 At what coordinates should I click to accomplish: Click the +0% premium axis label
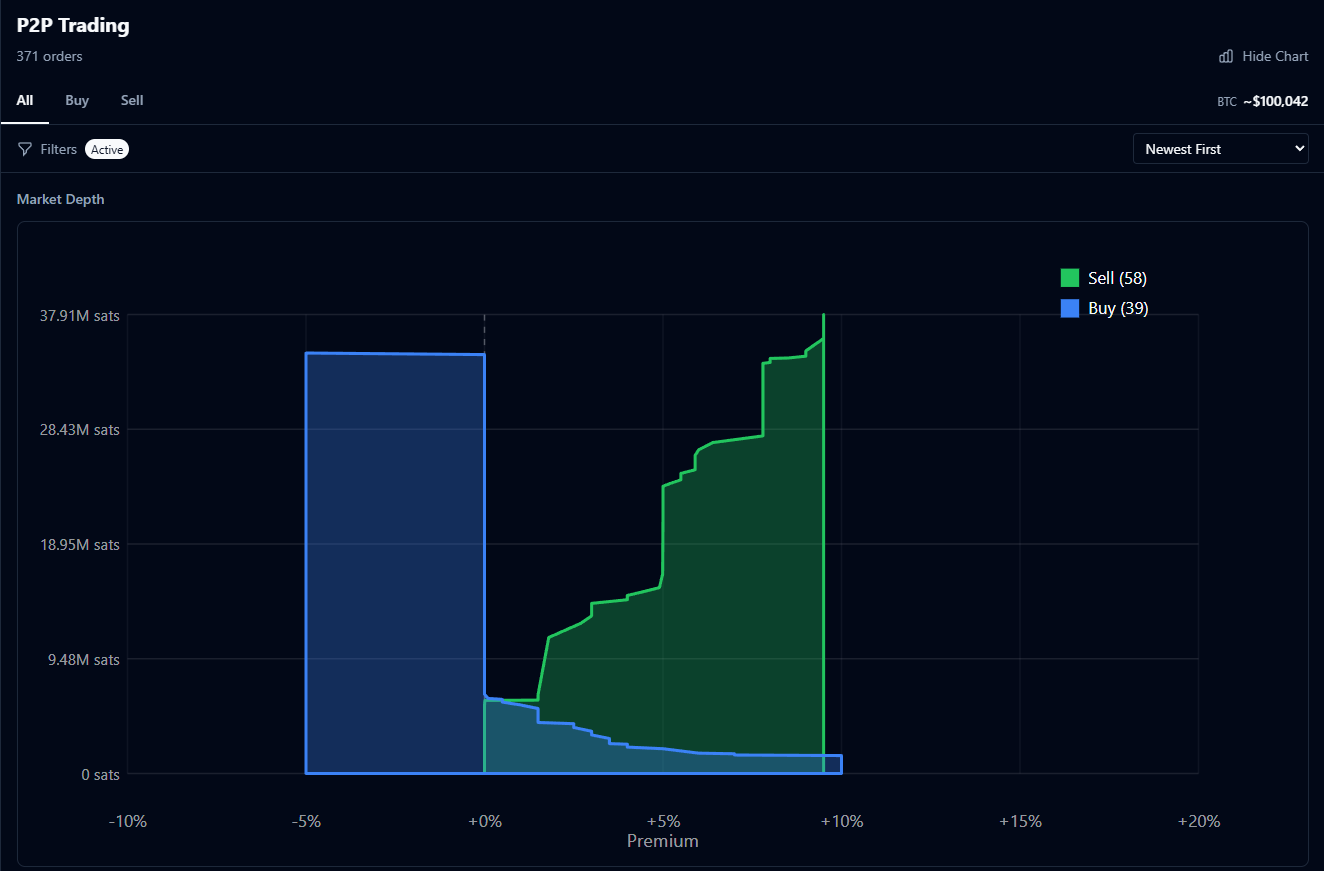[484, 821]
